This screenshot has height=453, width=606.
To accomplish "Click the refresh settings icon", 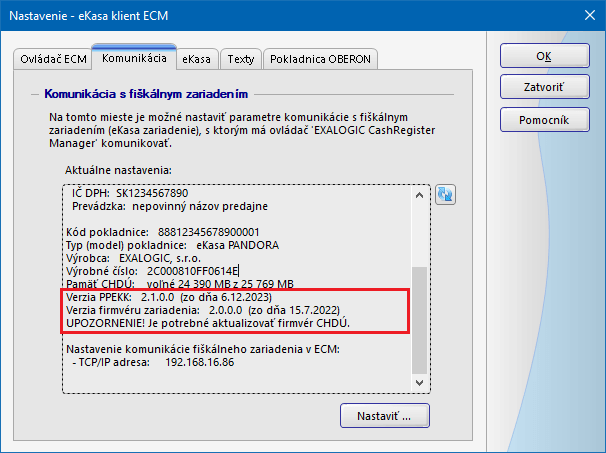I will (x=445, y=194).
